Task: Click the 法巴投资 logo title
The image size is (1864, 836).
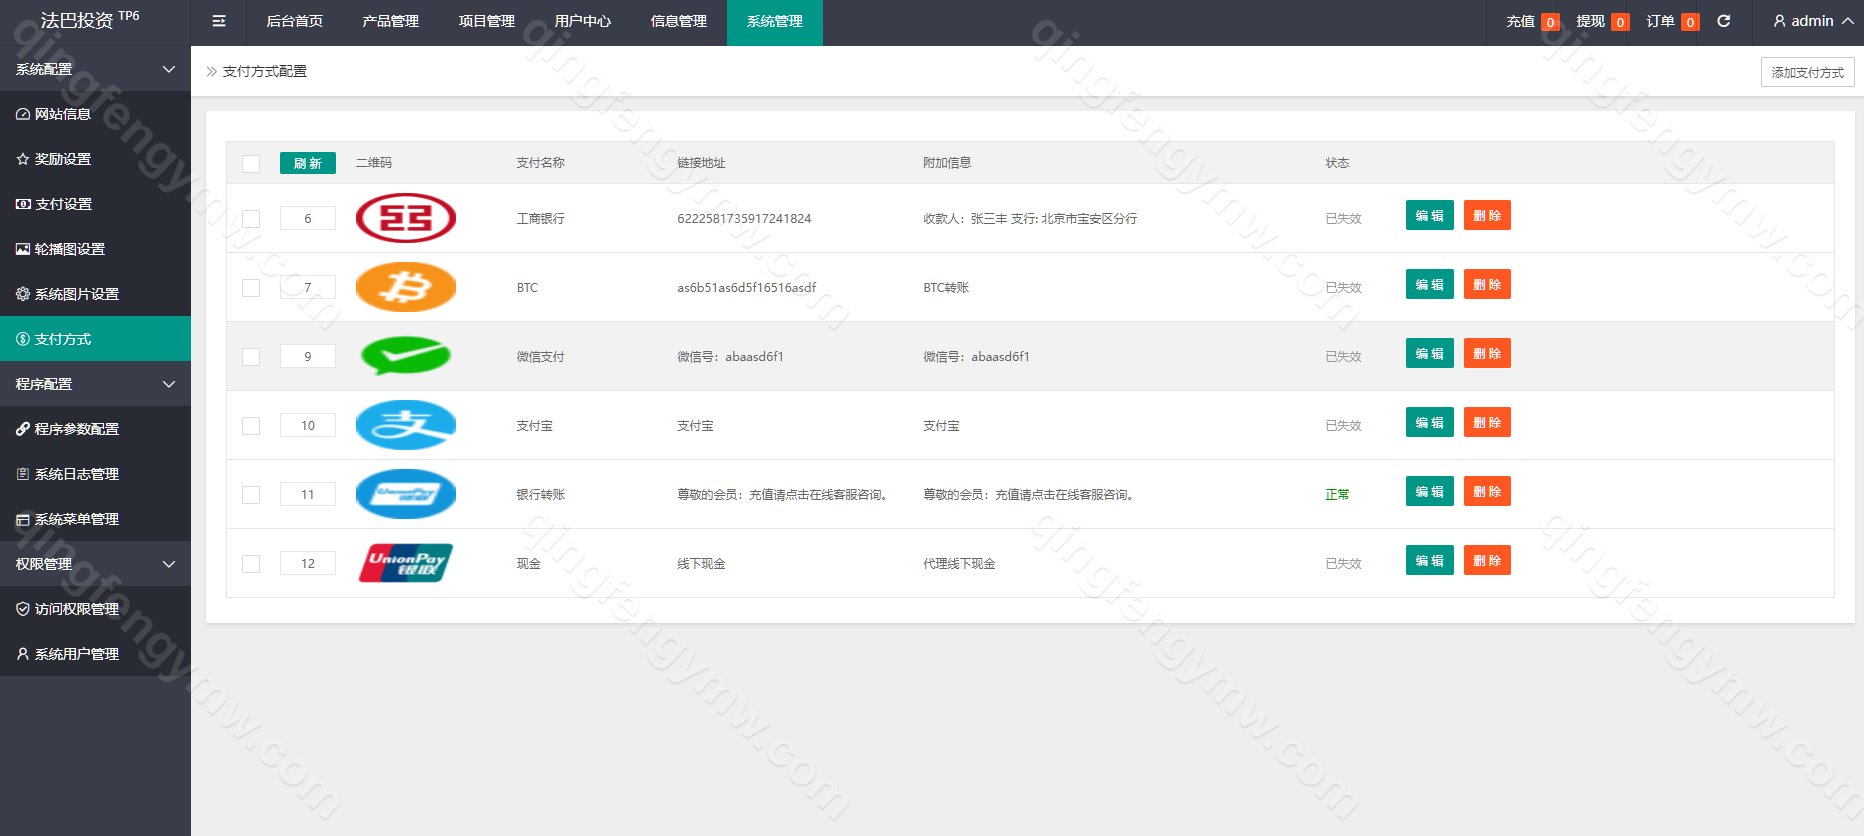Action: (89, 19)
